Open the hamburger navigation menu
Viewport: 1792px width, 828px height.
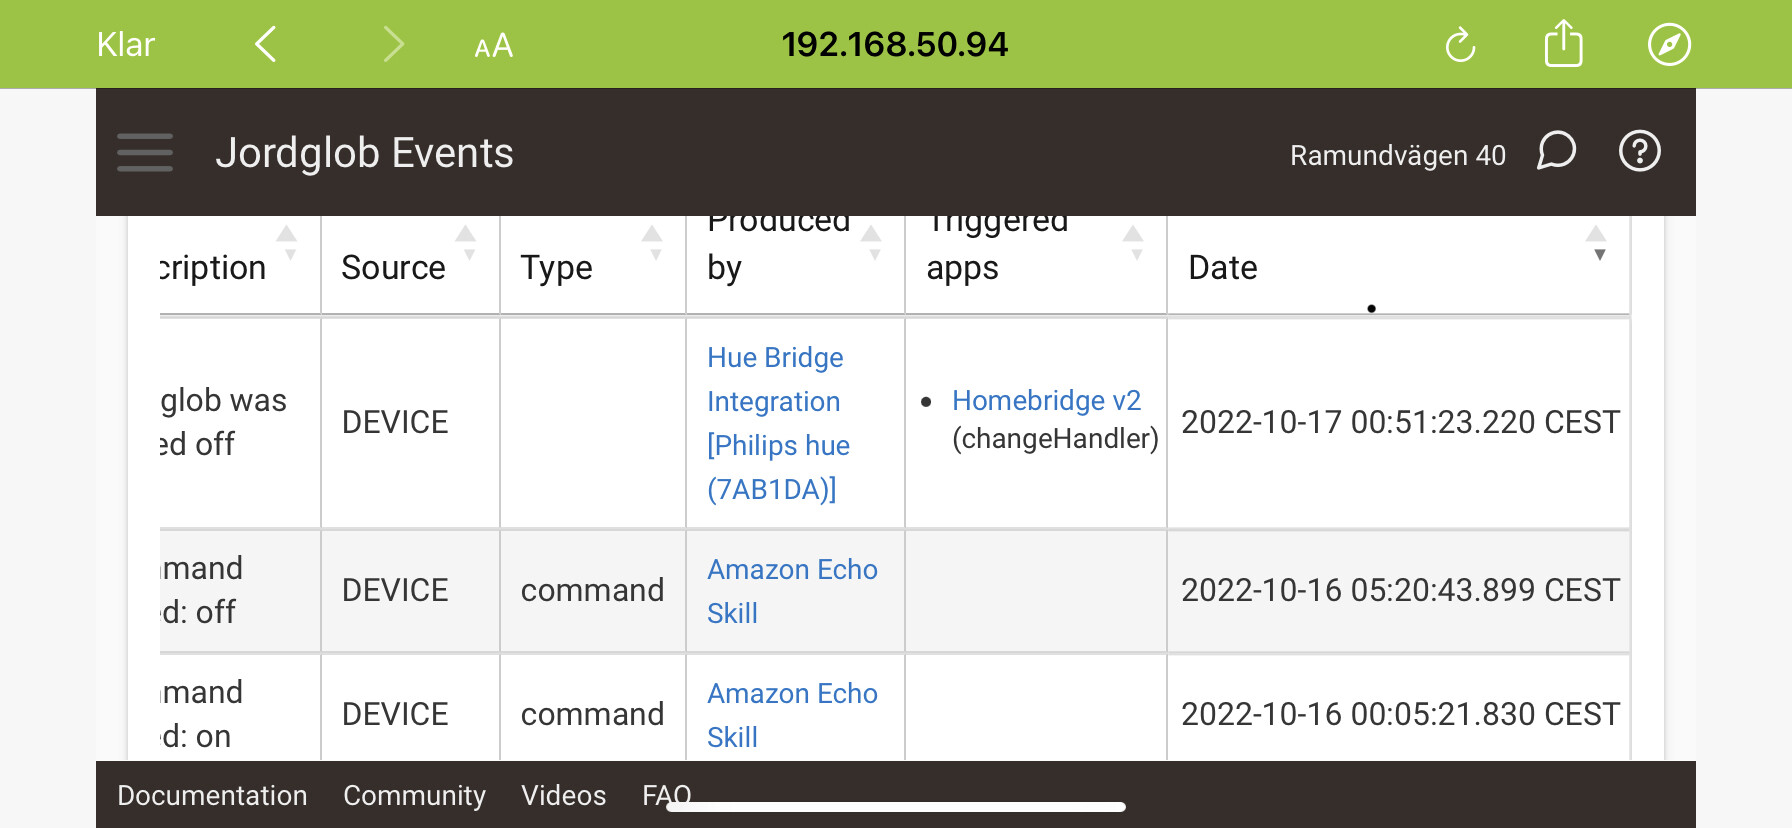point(145,152)
